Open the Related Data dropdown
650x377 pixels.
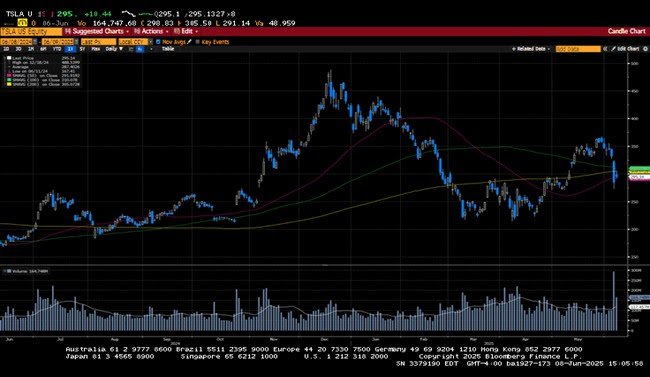[531, 49]
